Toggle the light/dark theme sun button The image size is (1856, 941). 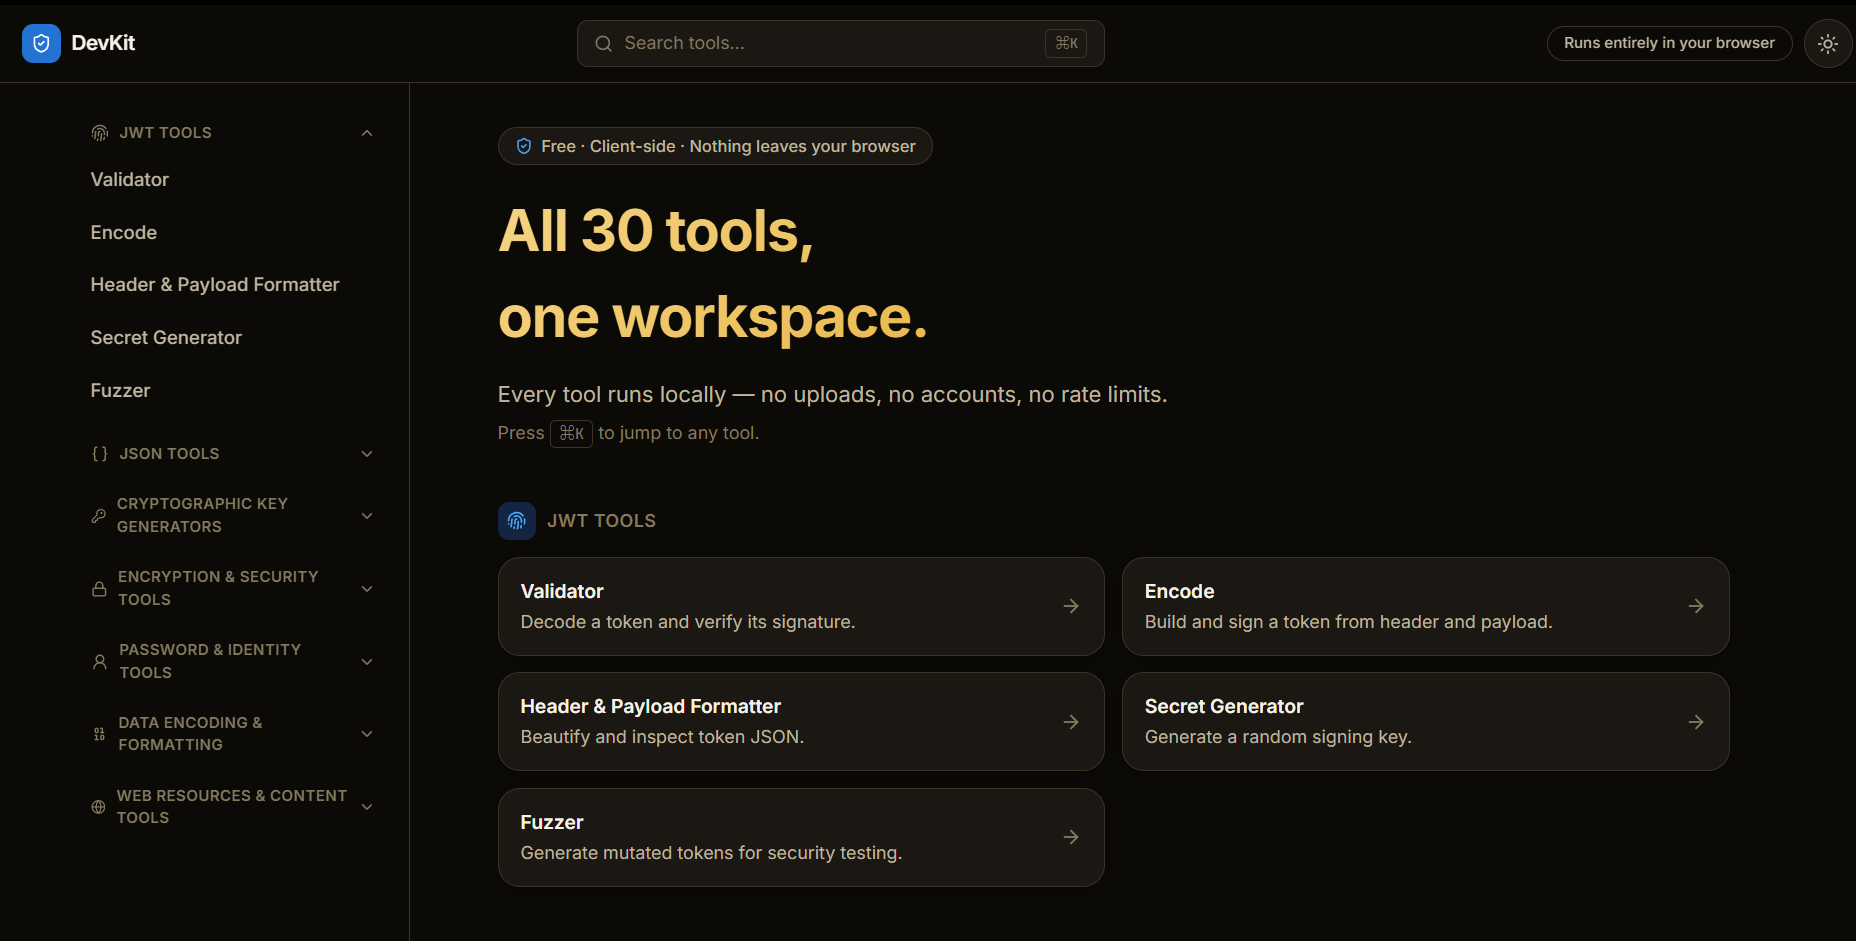1828,44
